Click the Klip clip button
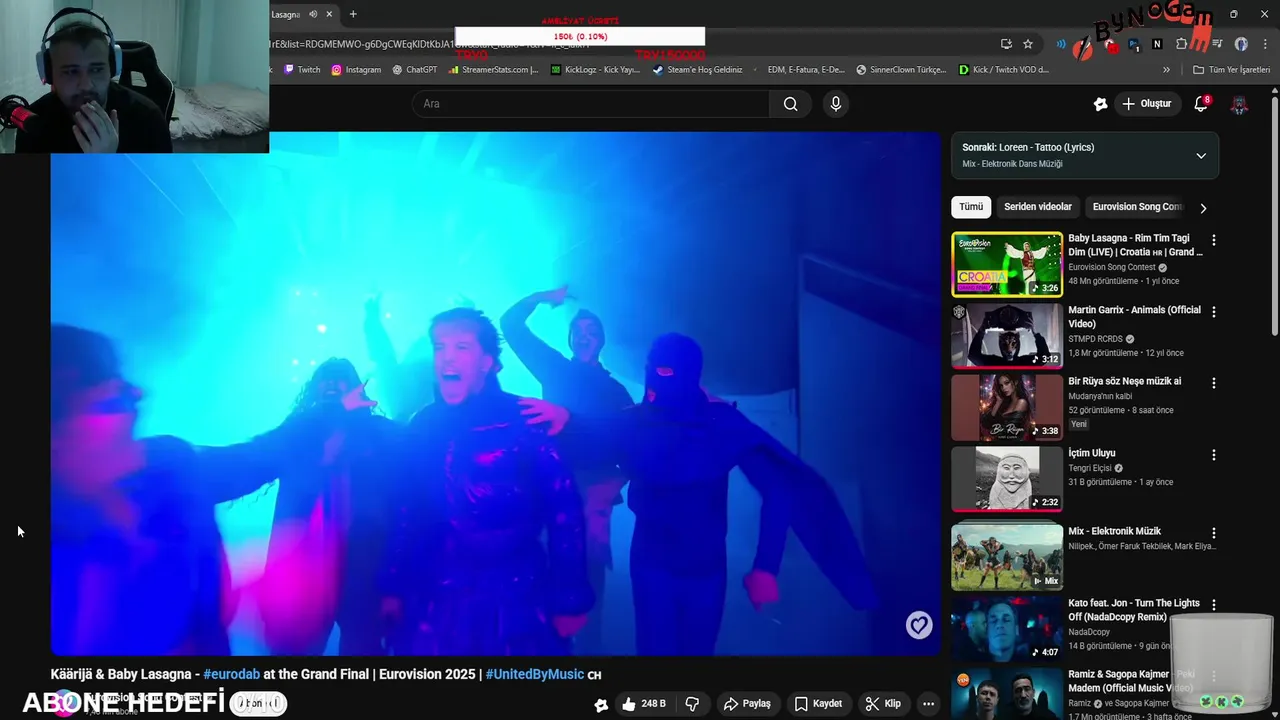The height and width of the screenshot is (720, 1280). (x=883, y=704)
